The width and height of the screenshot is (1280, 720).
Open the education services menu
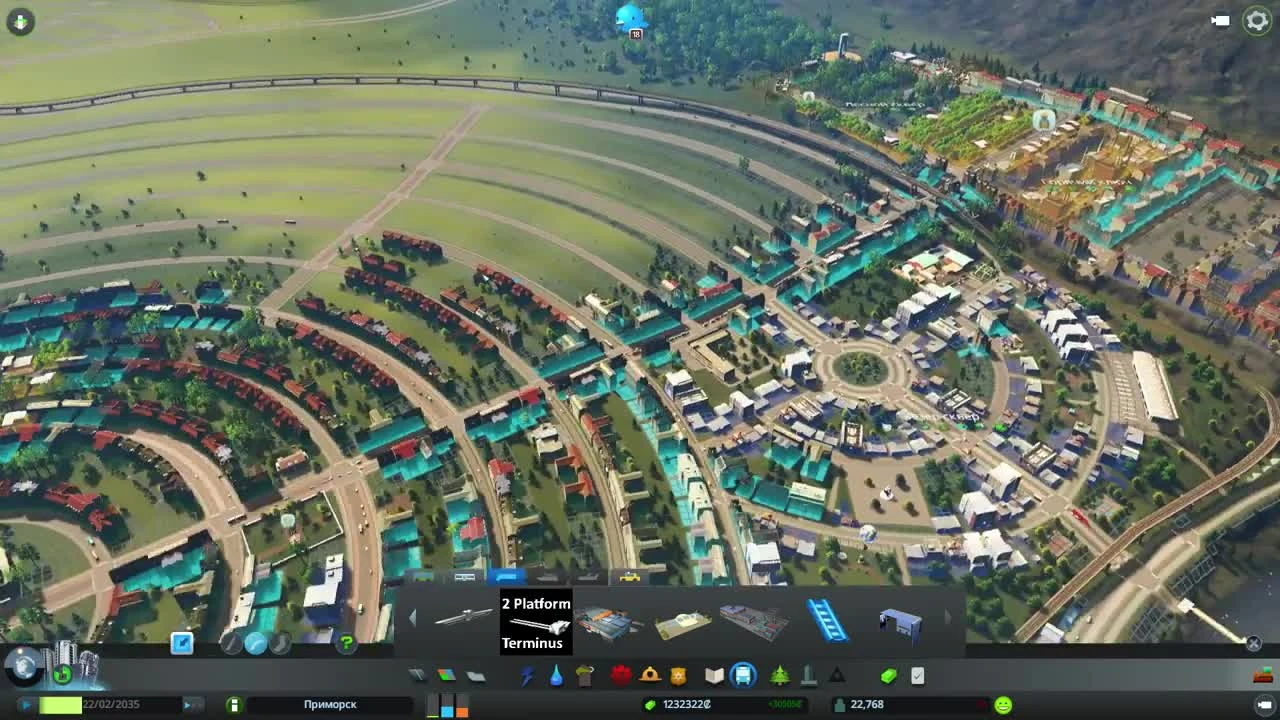point(712,675)
